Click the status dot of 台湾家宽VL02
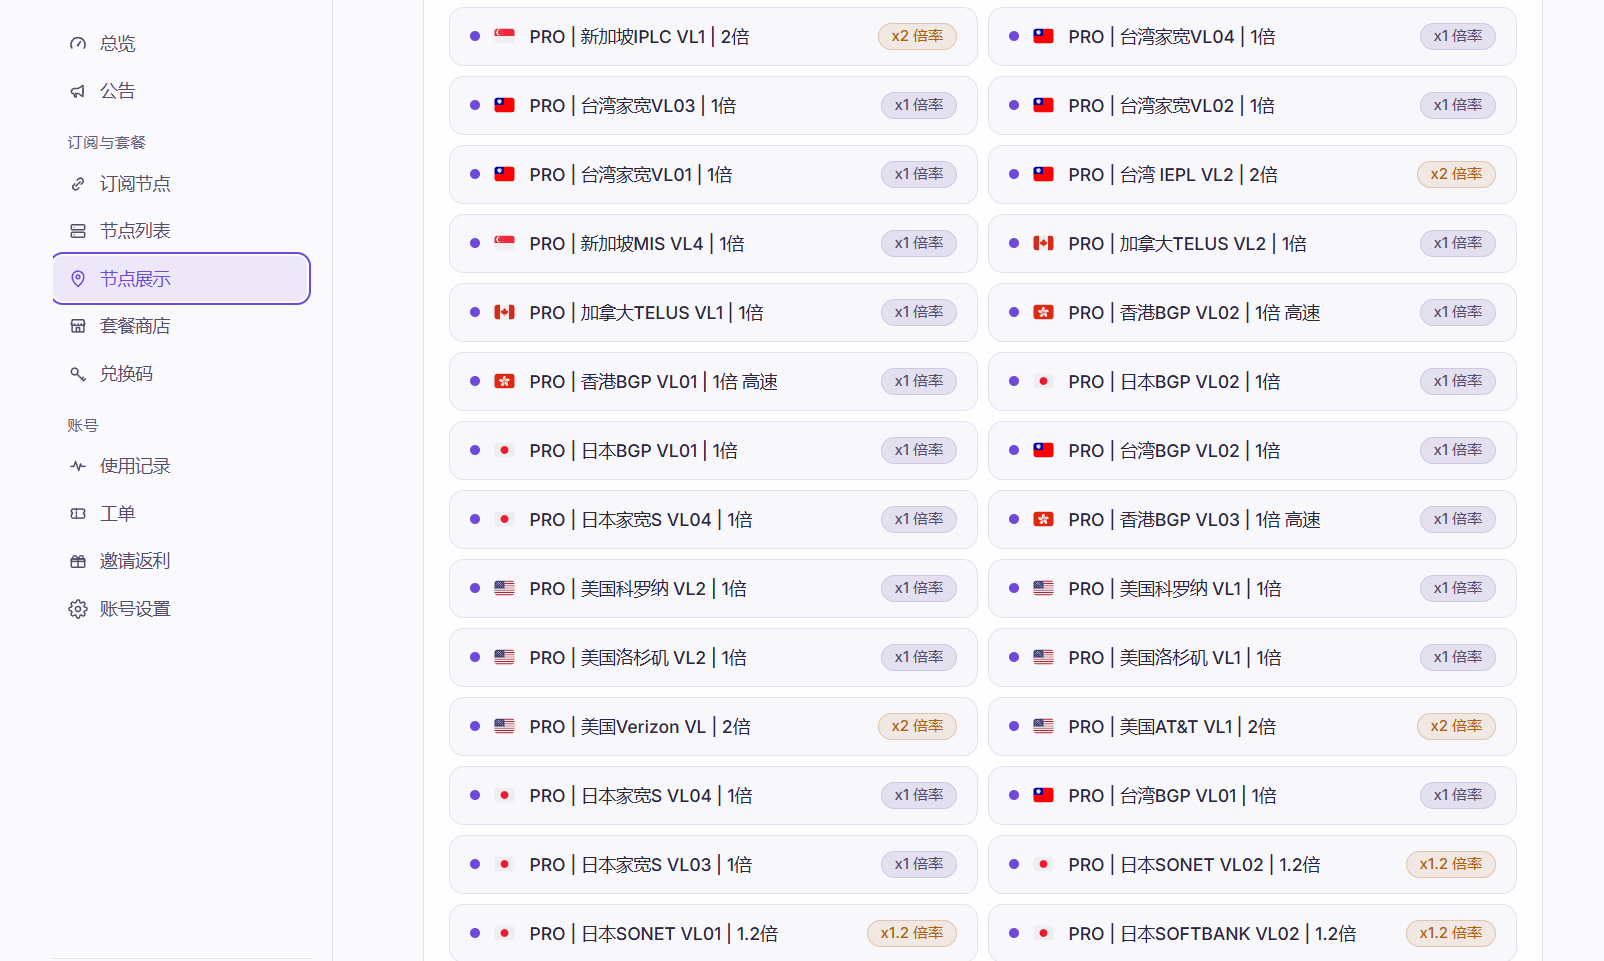 coord(1014,105)
